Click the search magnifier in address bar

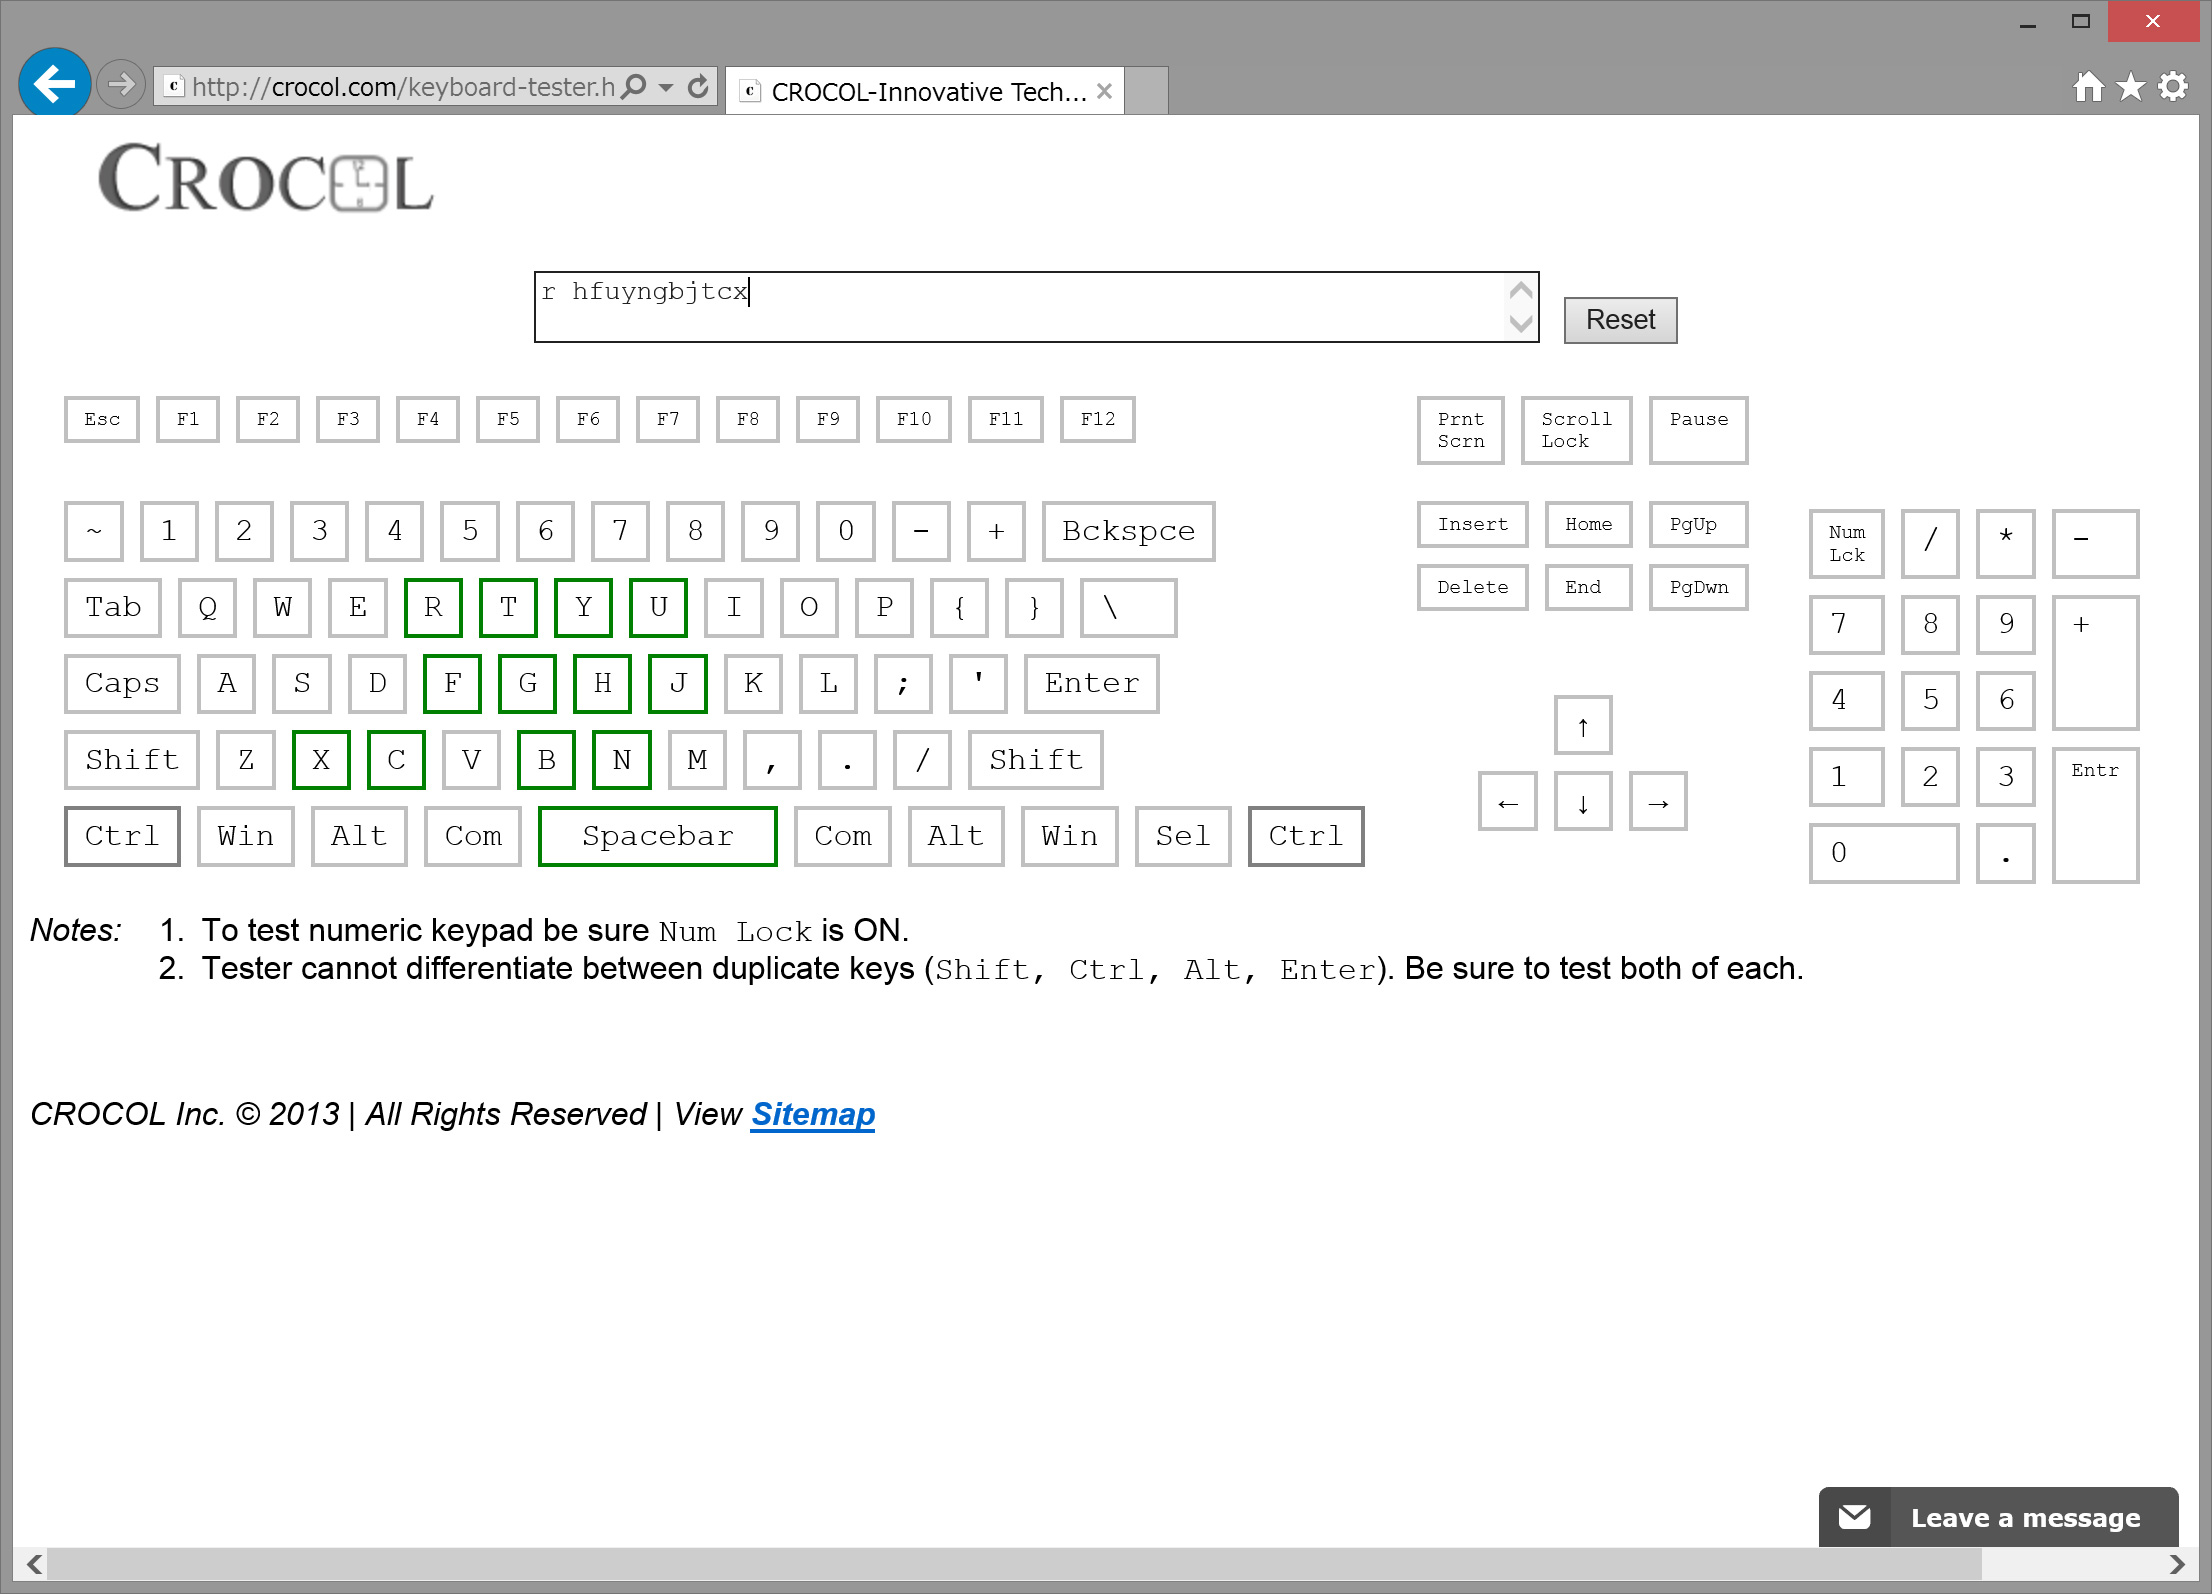[x=634, y=87]
